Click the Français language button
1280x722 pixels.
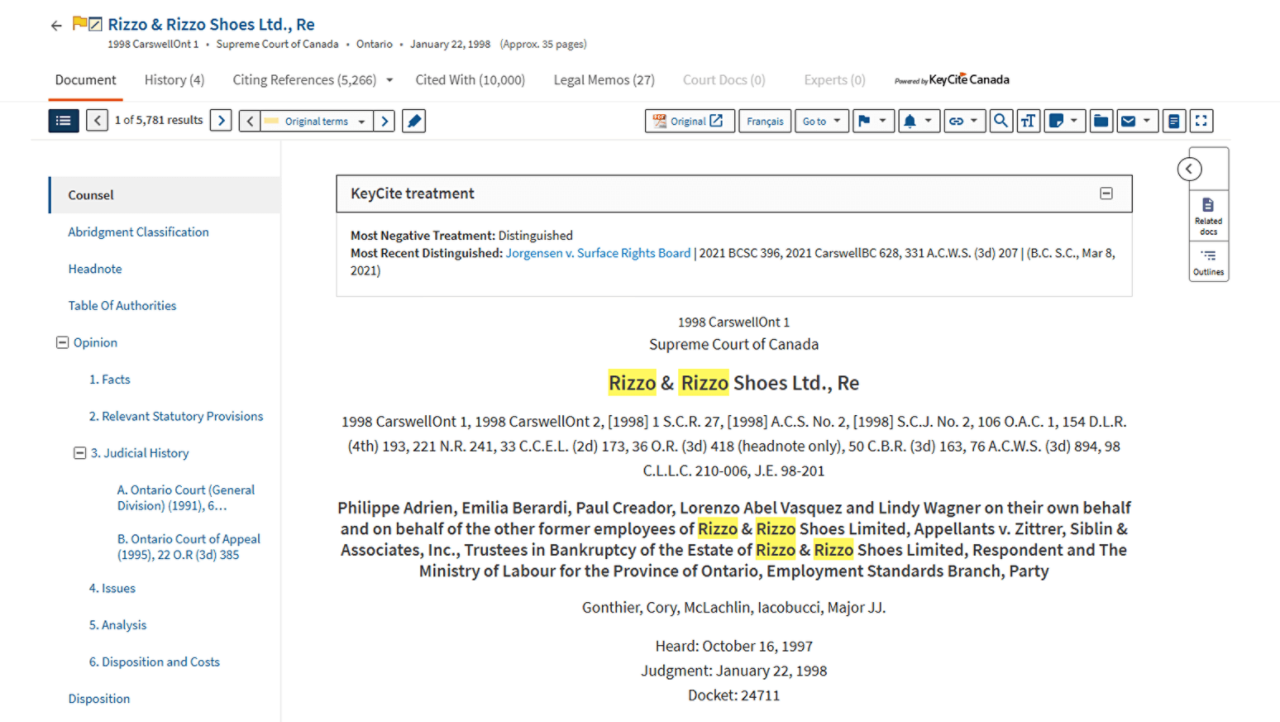[765, 121]
